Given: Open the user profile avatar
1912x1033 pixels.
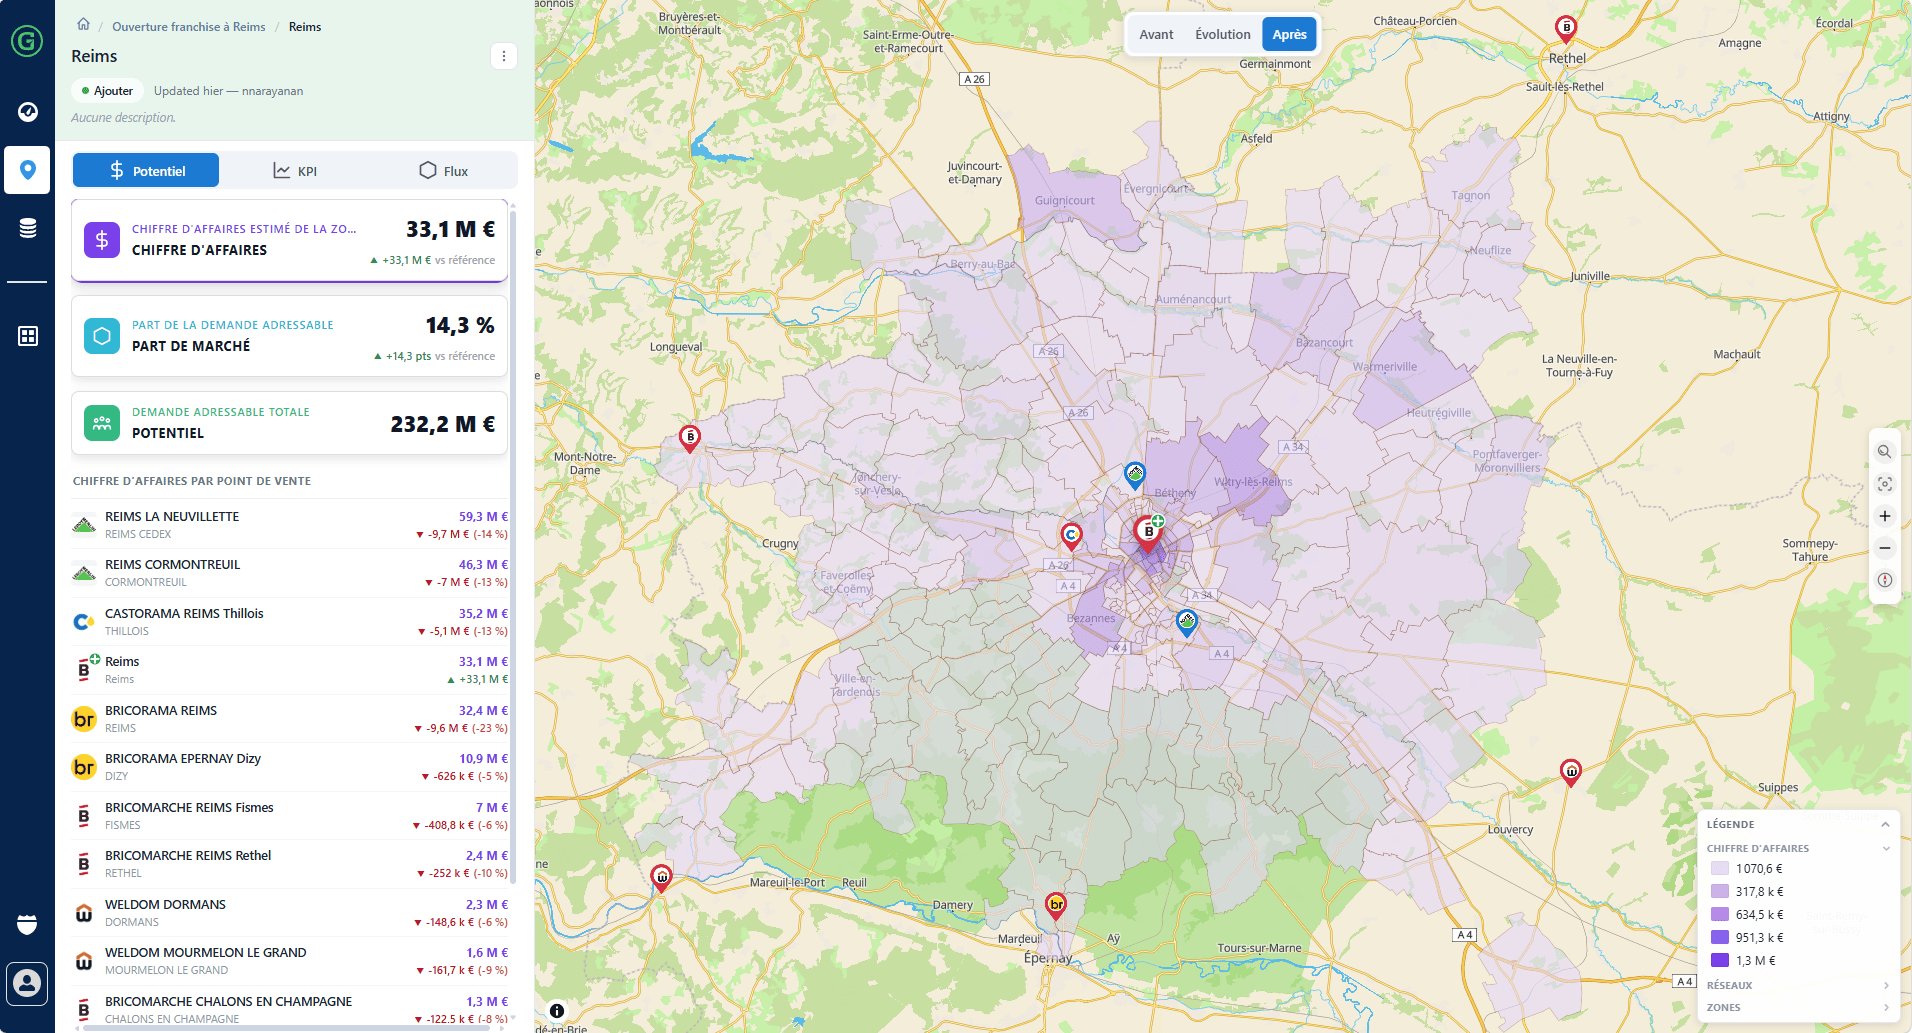Looking at the screenshot, I should coord(28,984).
